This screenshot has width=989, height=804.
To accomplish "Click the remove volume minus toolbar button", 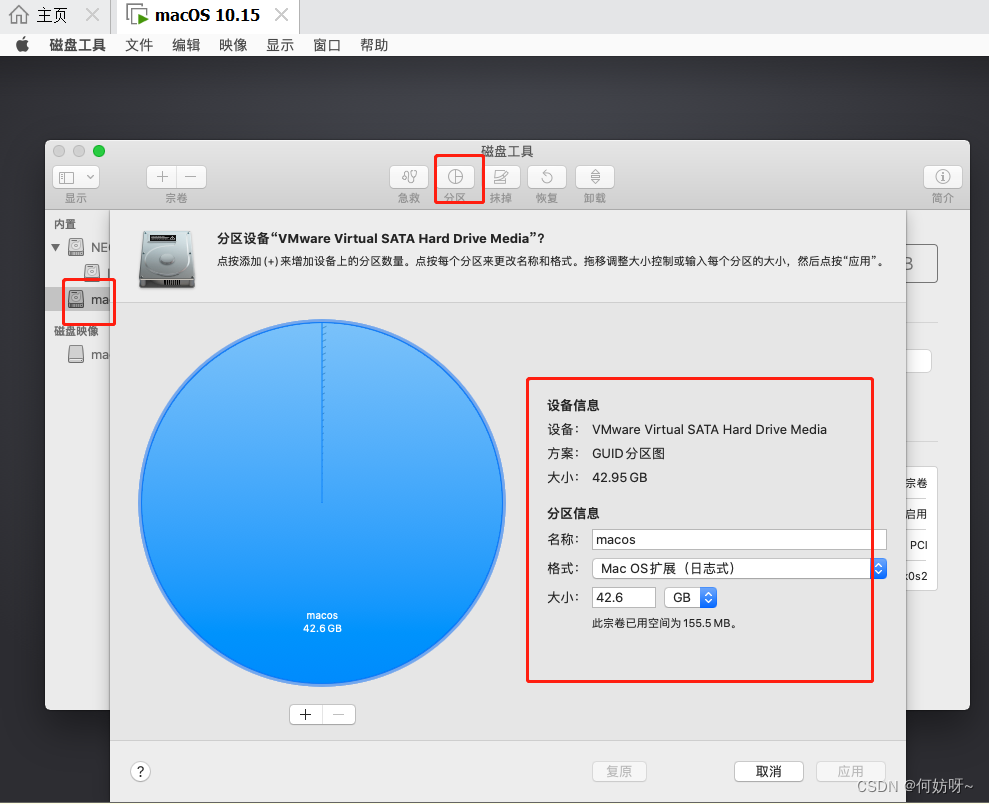I will tap(191, 177).
